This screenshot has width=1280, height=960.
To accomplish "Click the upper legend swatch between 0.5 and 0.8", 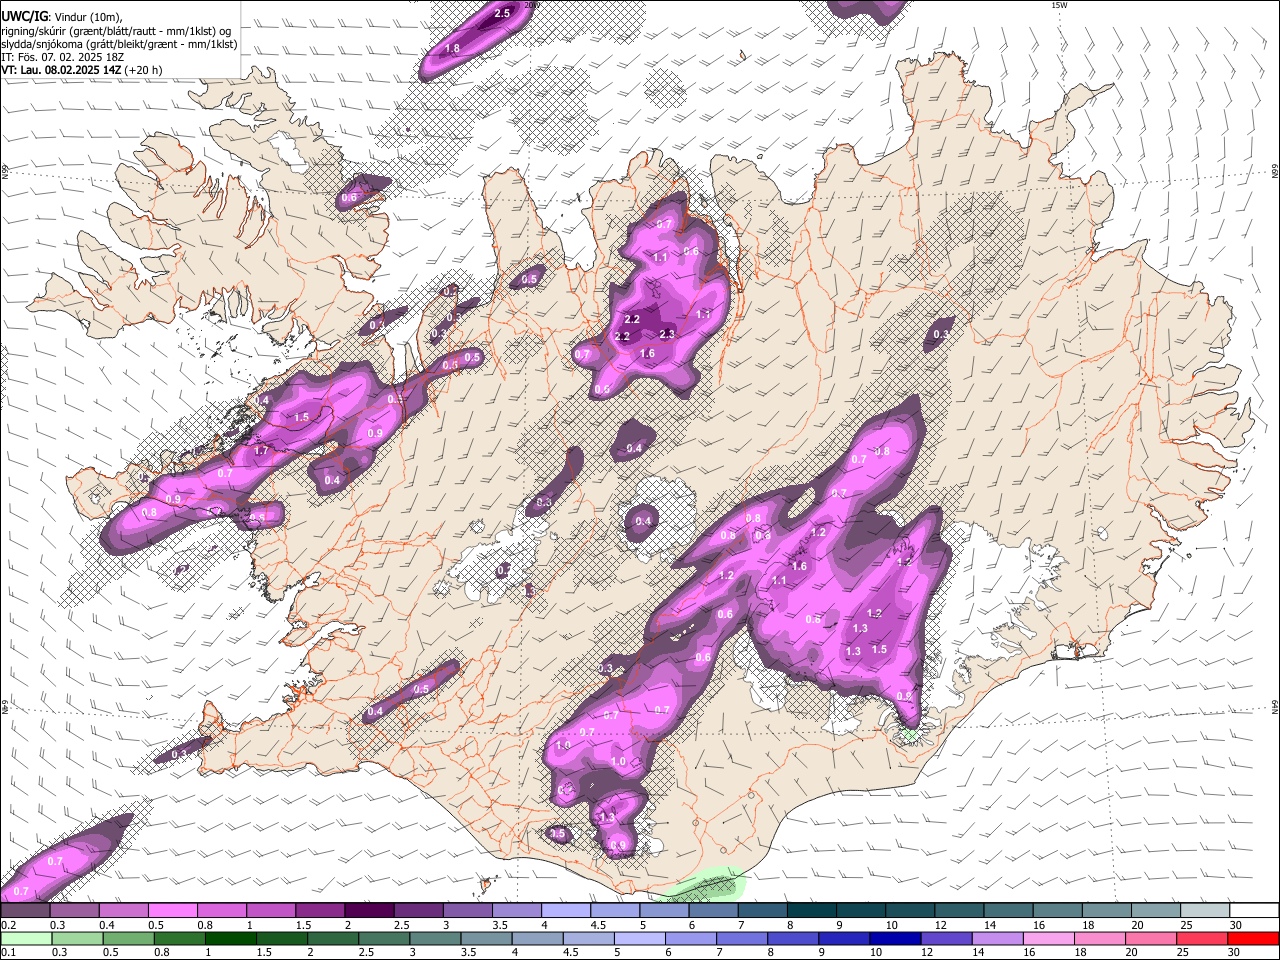I will pos(172,911).
